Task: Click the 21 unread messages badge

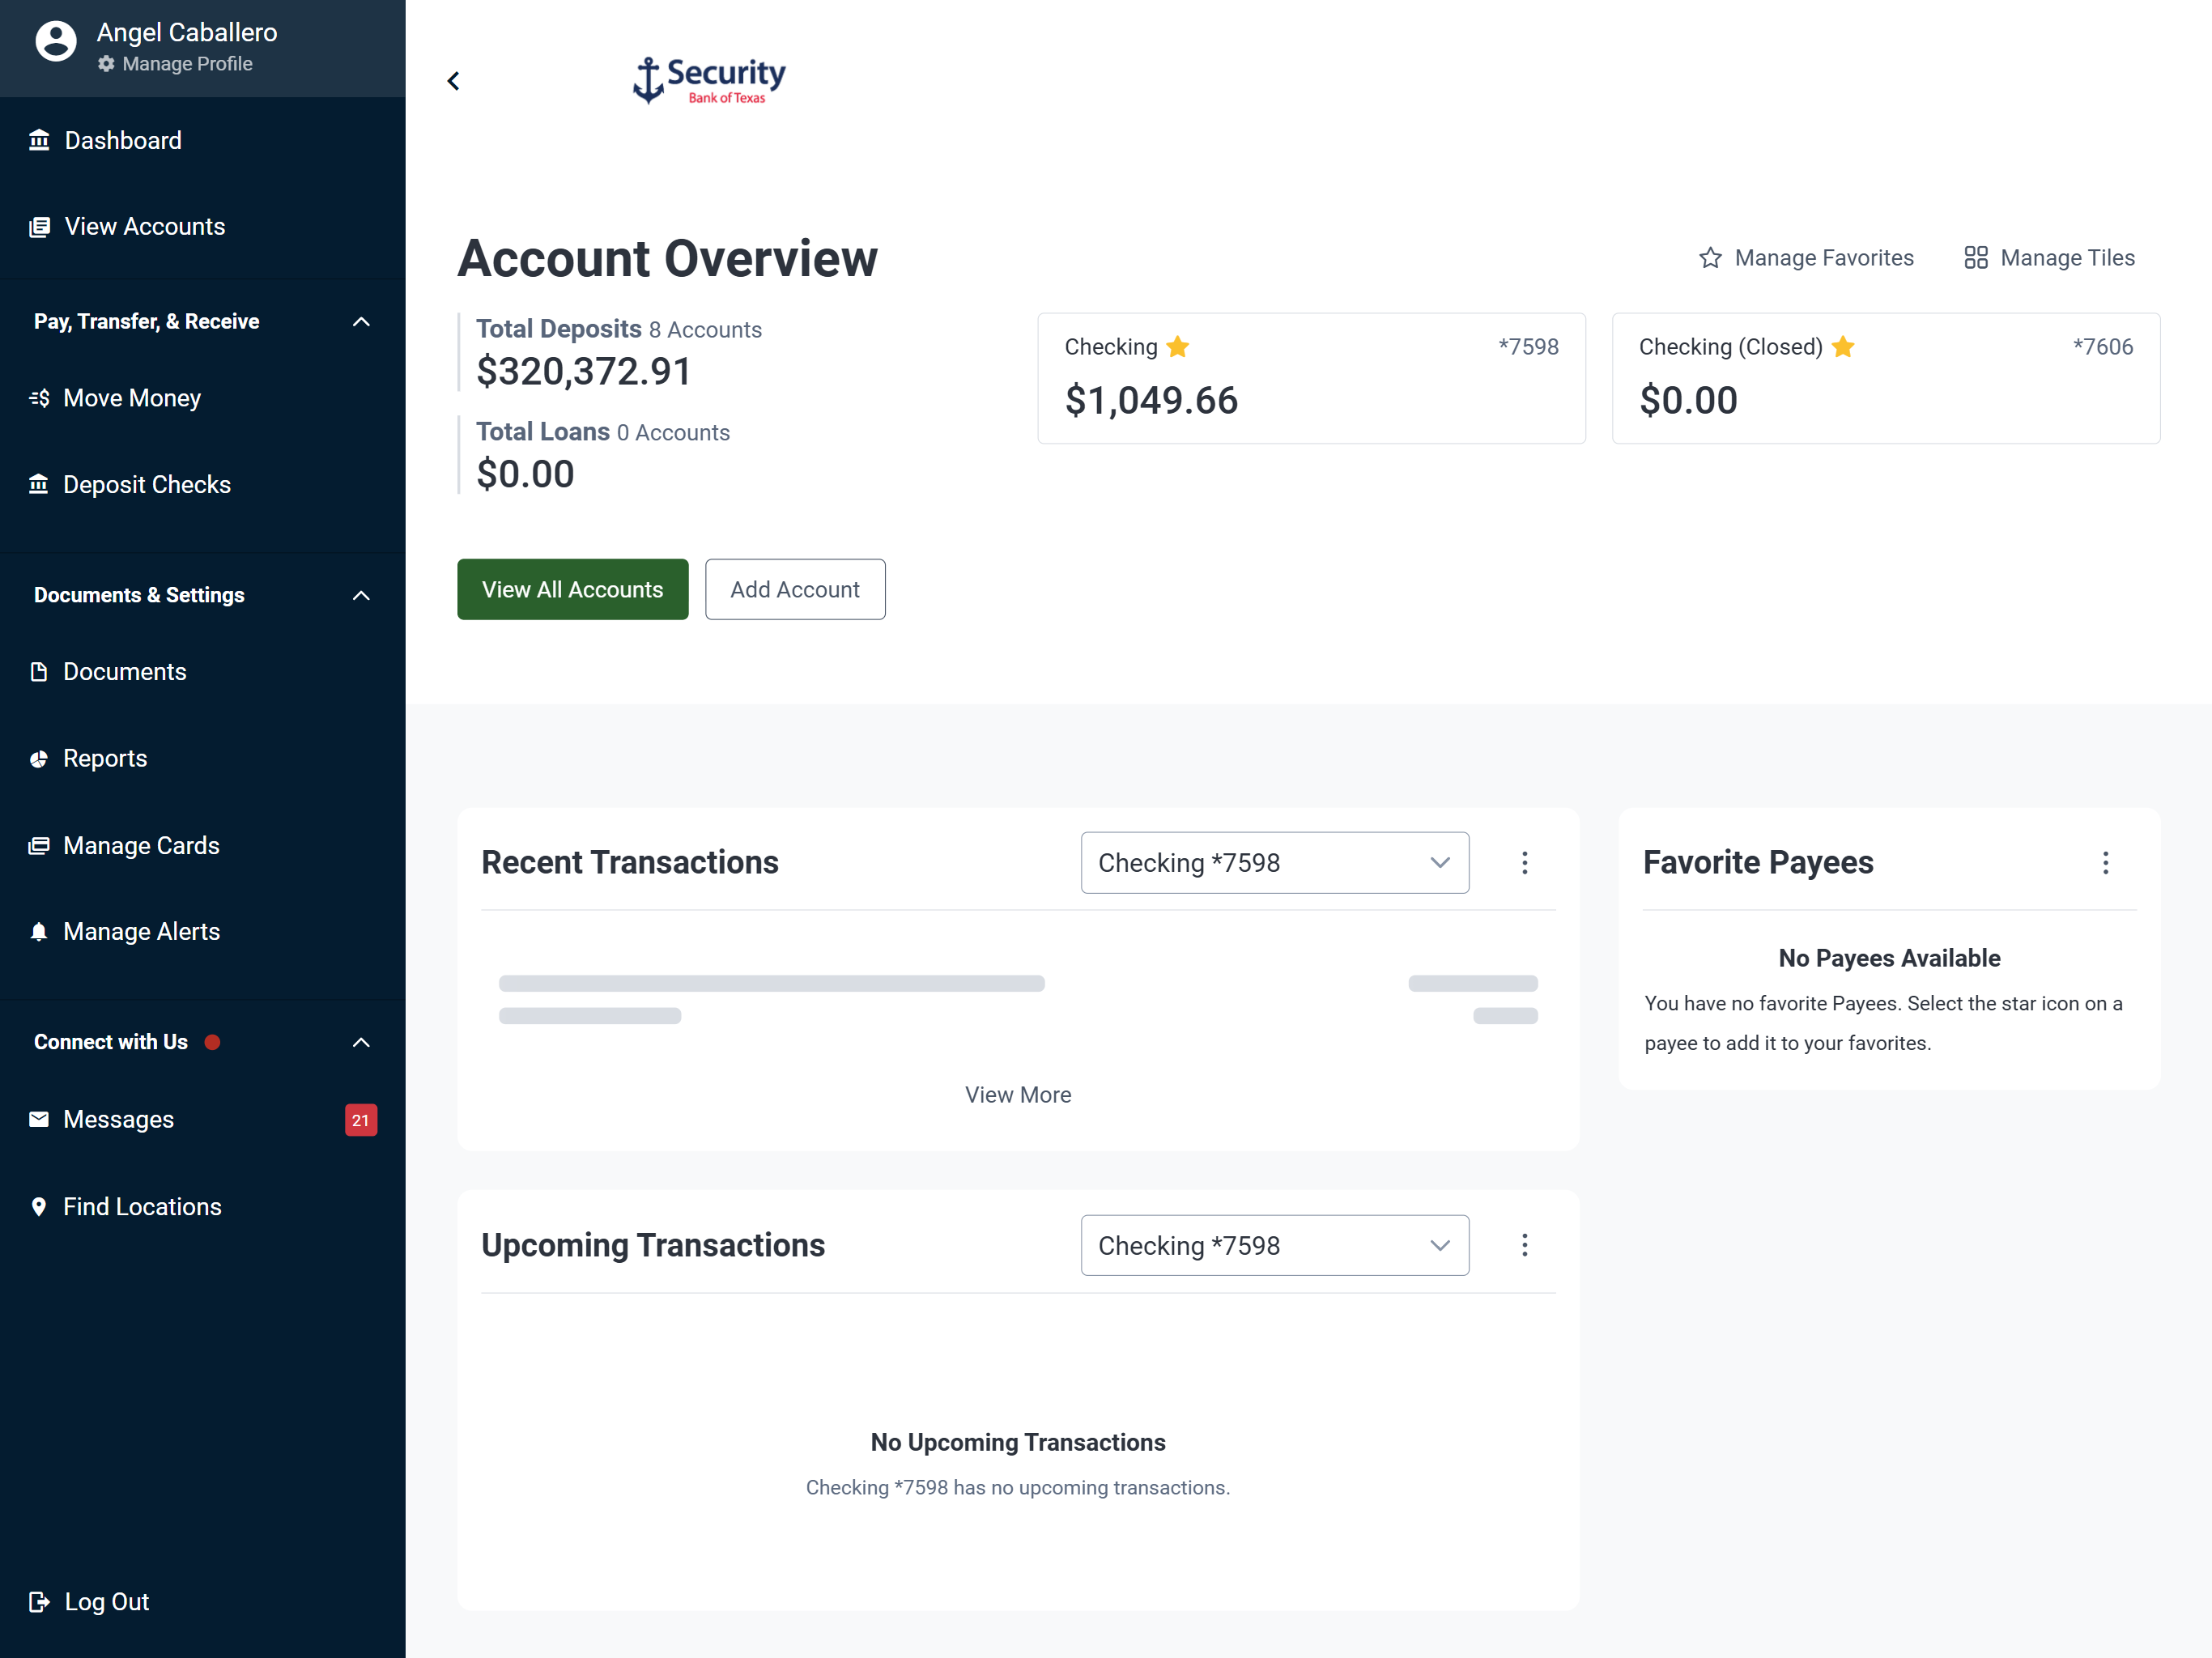Action: tap(361, 1120)
